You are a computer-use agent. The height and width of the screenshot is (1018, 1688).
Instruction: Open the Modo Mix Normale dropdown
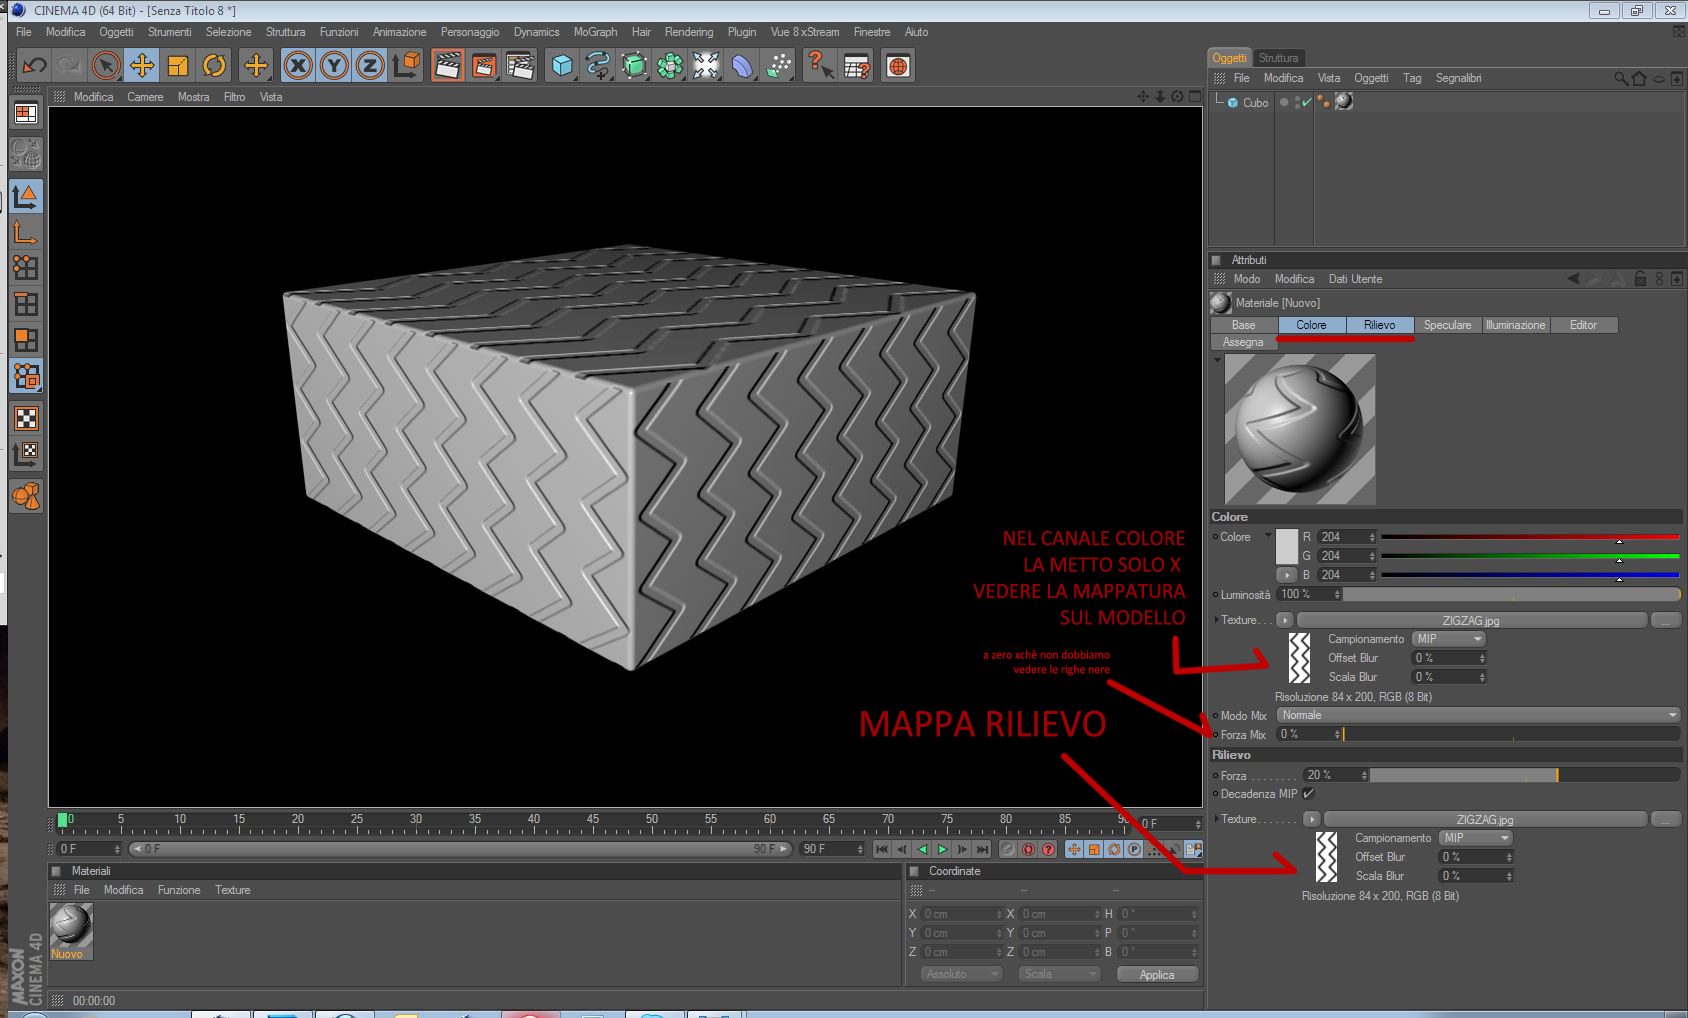pyautogui.click(x=1478, y=715)
